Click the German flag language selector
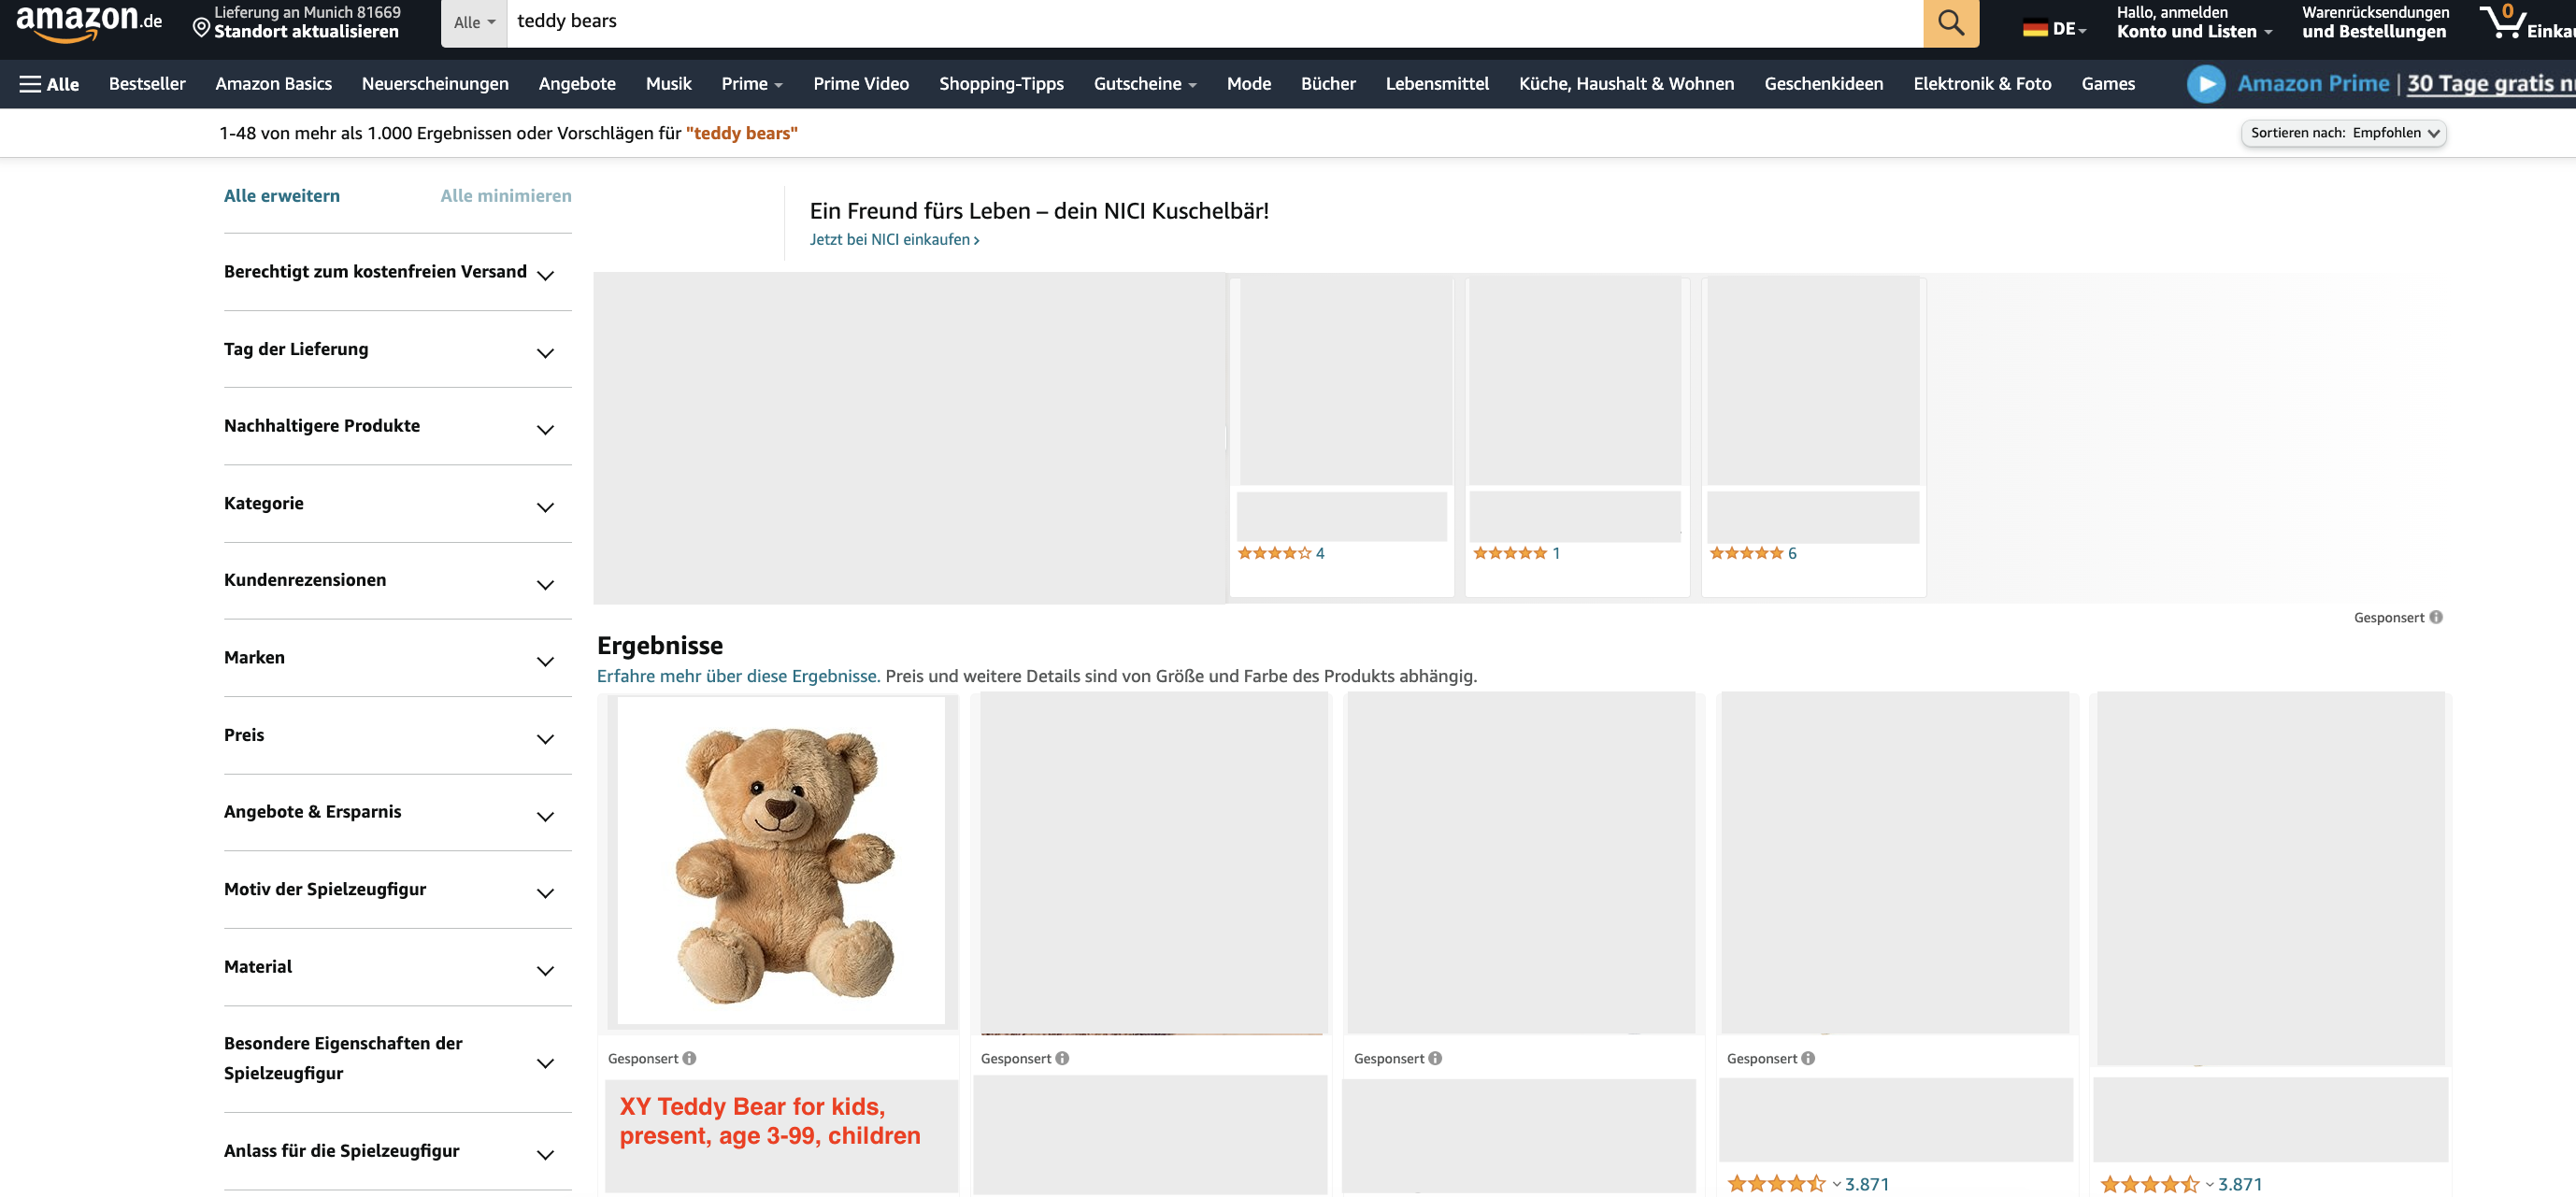Screen dimensions: 2576x1197 click(x=2054, y=29)
